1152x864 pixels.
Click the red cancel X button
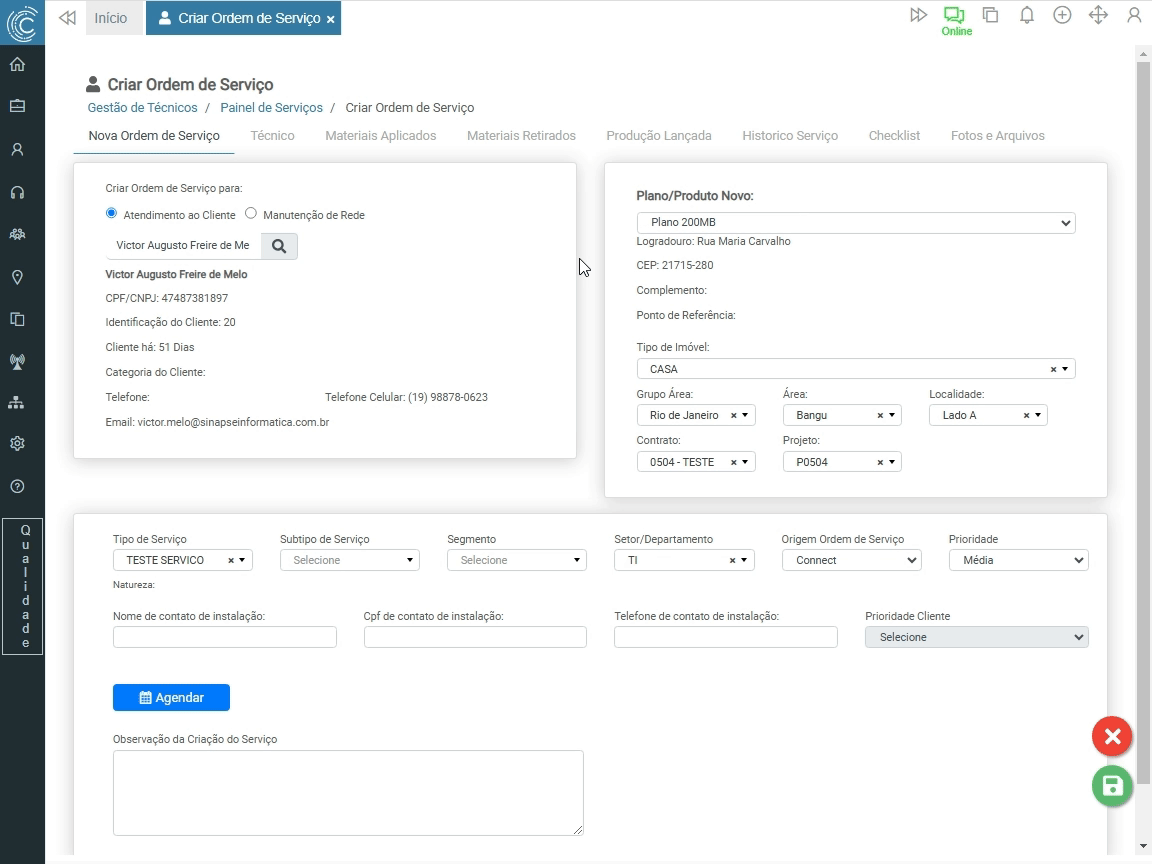coord(1112,737)
